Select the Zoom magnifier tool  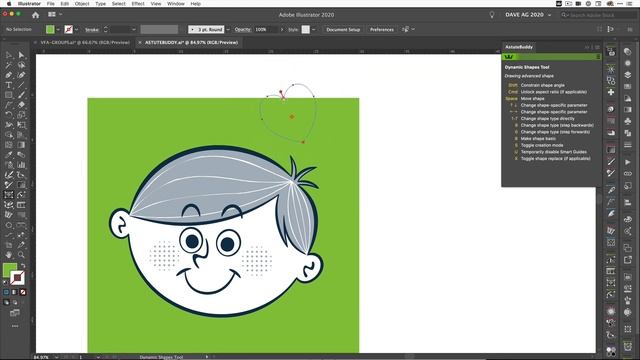21,255
